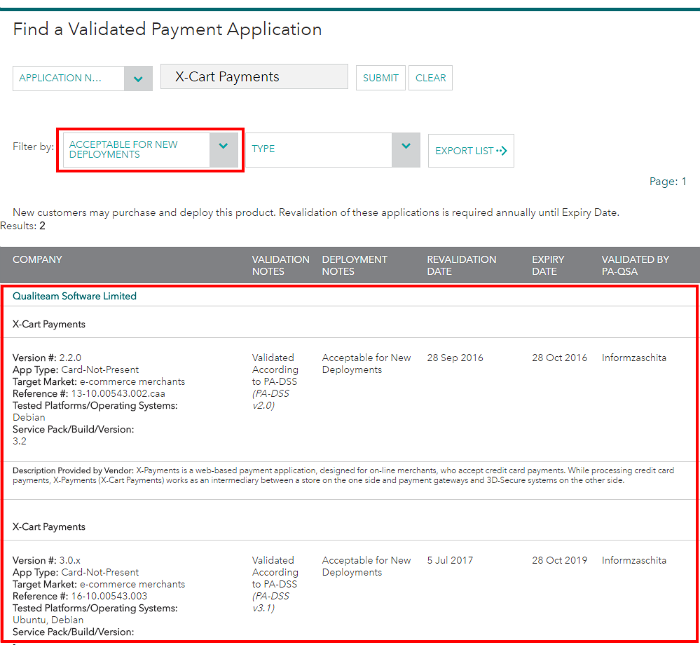
Task: Select the Version # 3.0.x text
Action: [46, 560]
